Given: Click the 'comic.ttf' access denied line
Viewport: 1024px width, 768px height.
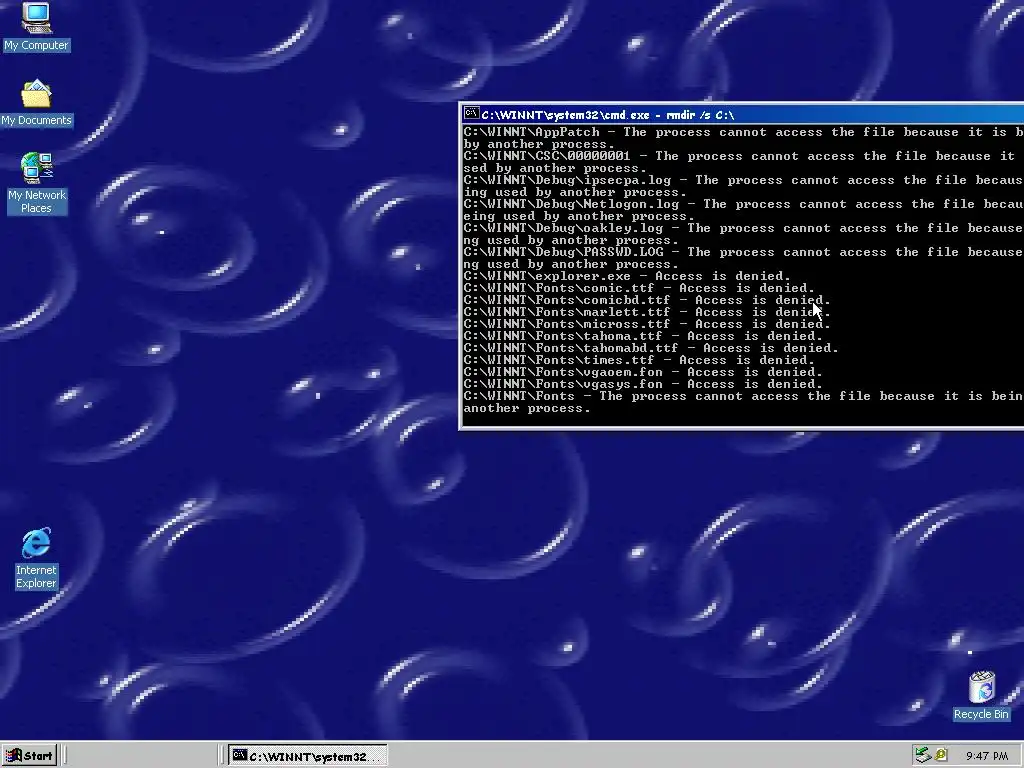Looking at the screenshot, I should click(x=639, y=287).
